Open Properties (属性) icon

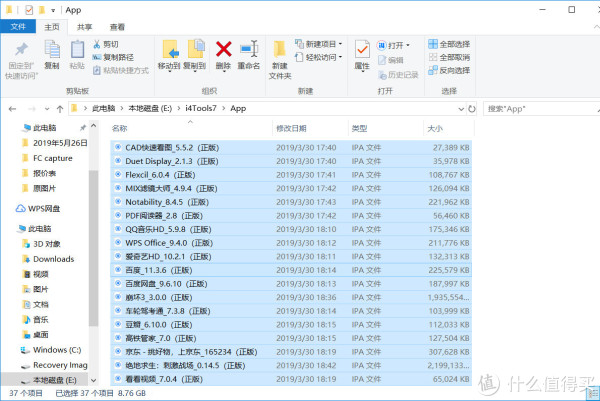[362, 50]
